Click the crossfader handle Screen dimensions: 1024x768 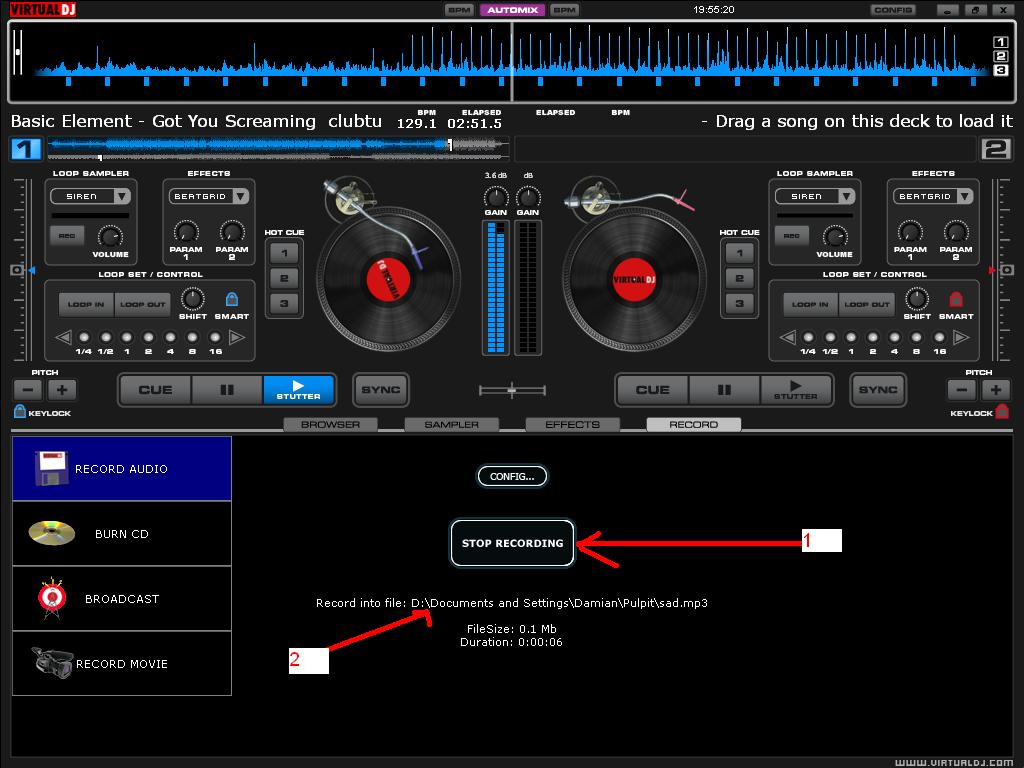(512, 391)
